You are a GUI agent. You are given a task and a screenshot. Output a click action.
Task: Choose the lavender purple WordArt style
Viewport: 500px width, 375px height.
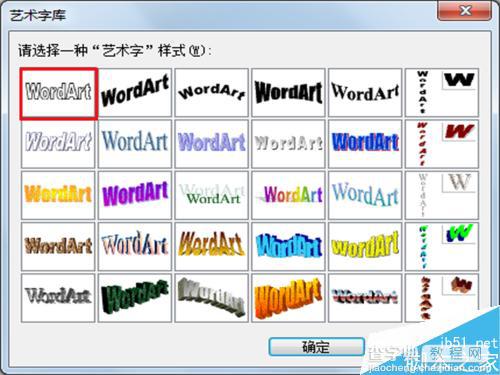coord(212,144)
